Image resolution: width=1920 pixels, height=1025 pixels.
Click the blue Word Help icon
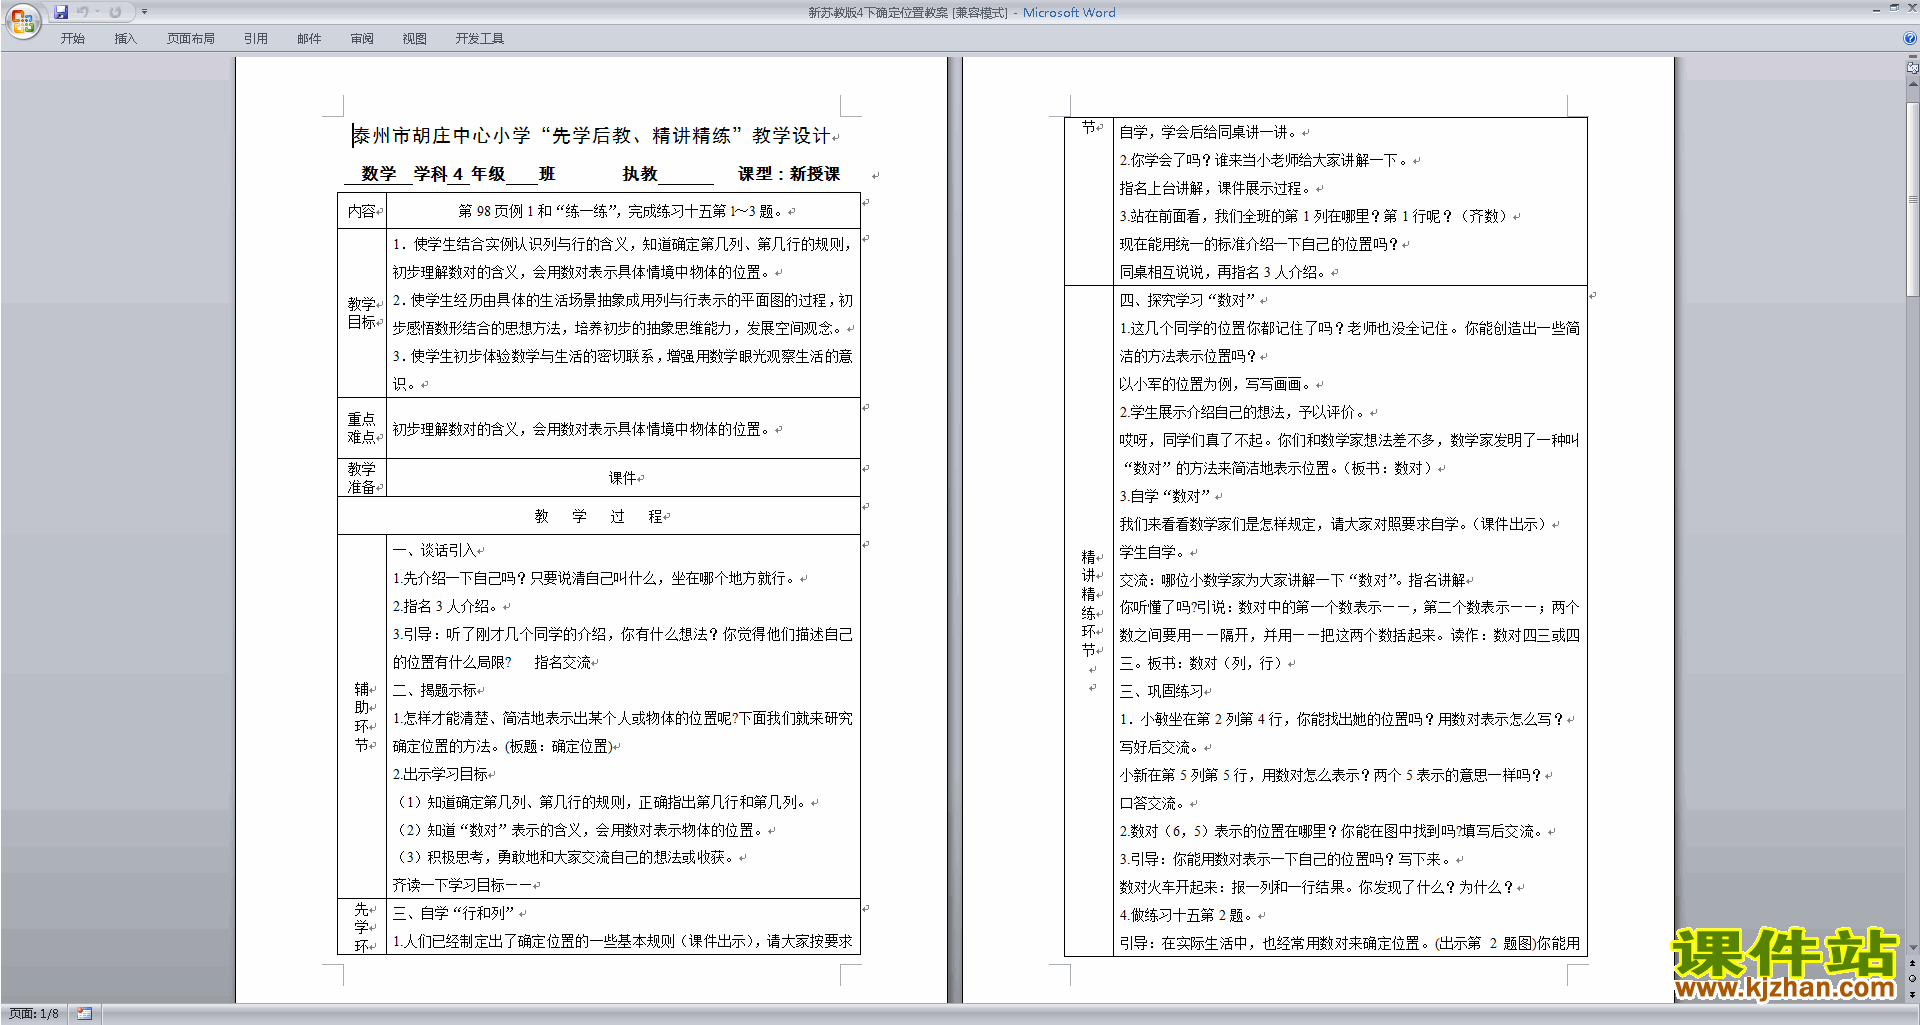1909,38
